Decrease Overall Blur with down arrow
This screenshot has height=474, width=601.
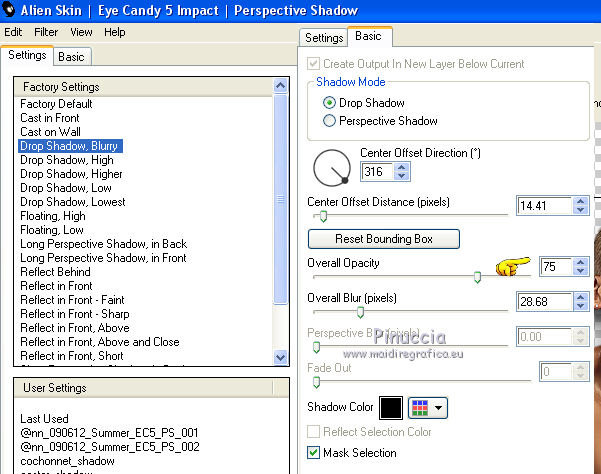point(580,306)
